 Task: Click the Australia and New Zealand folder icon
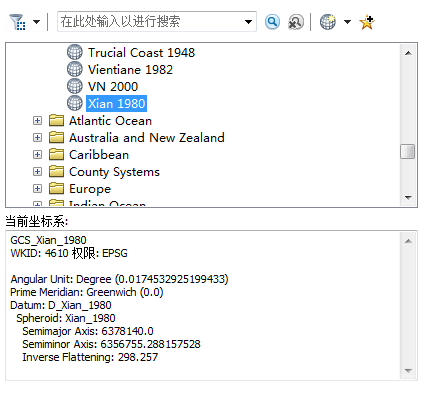point(56,137)
